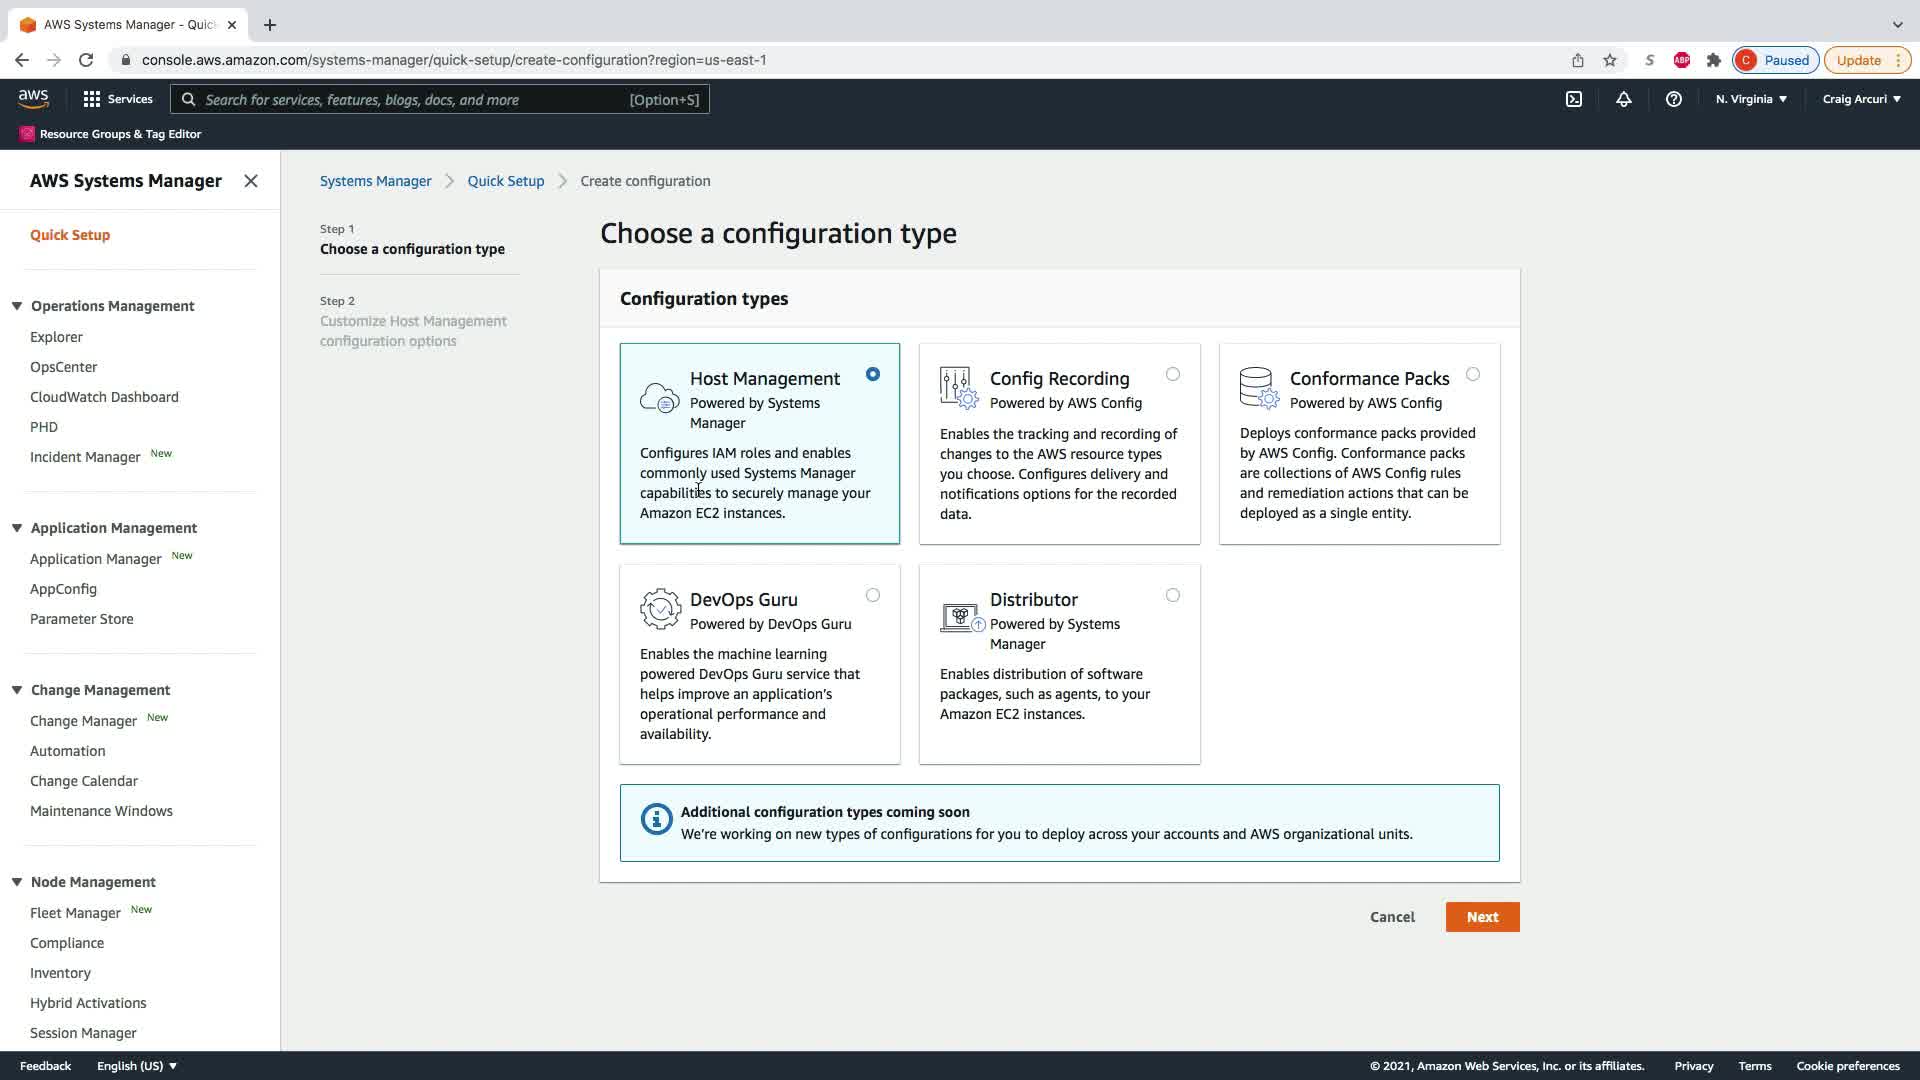The width and height of the screenshot is (1920, 1080).
Task: Click the Quick Setup breadcrumb link
Action: [505, 181]
